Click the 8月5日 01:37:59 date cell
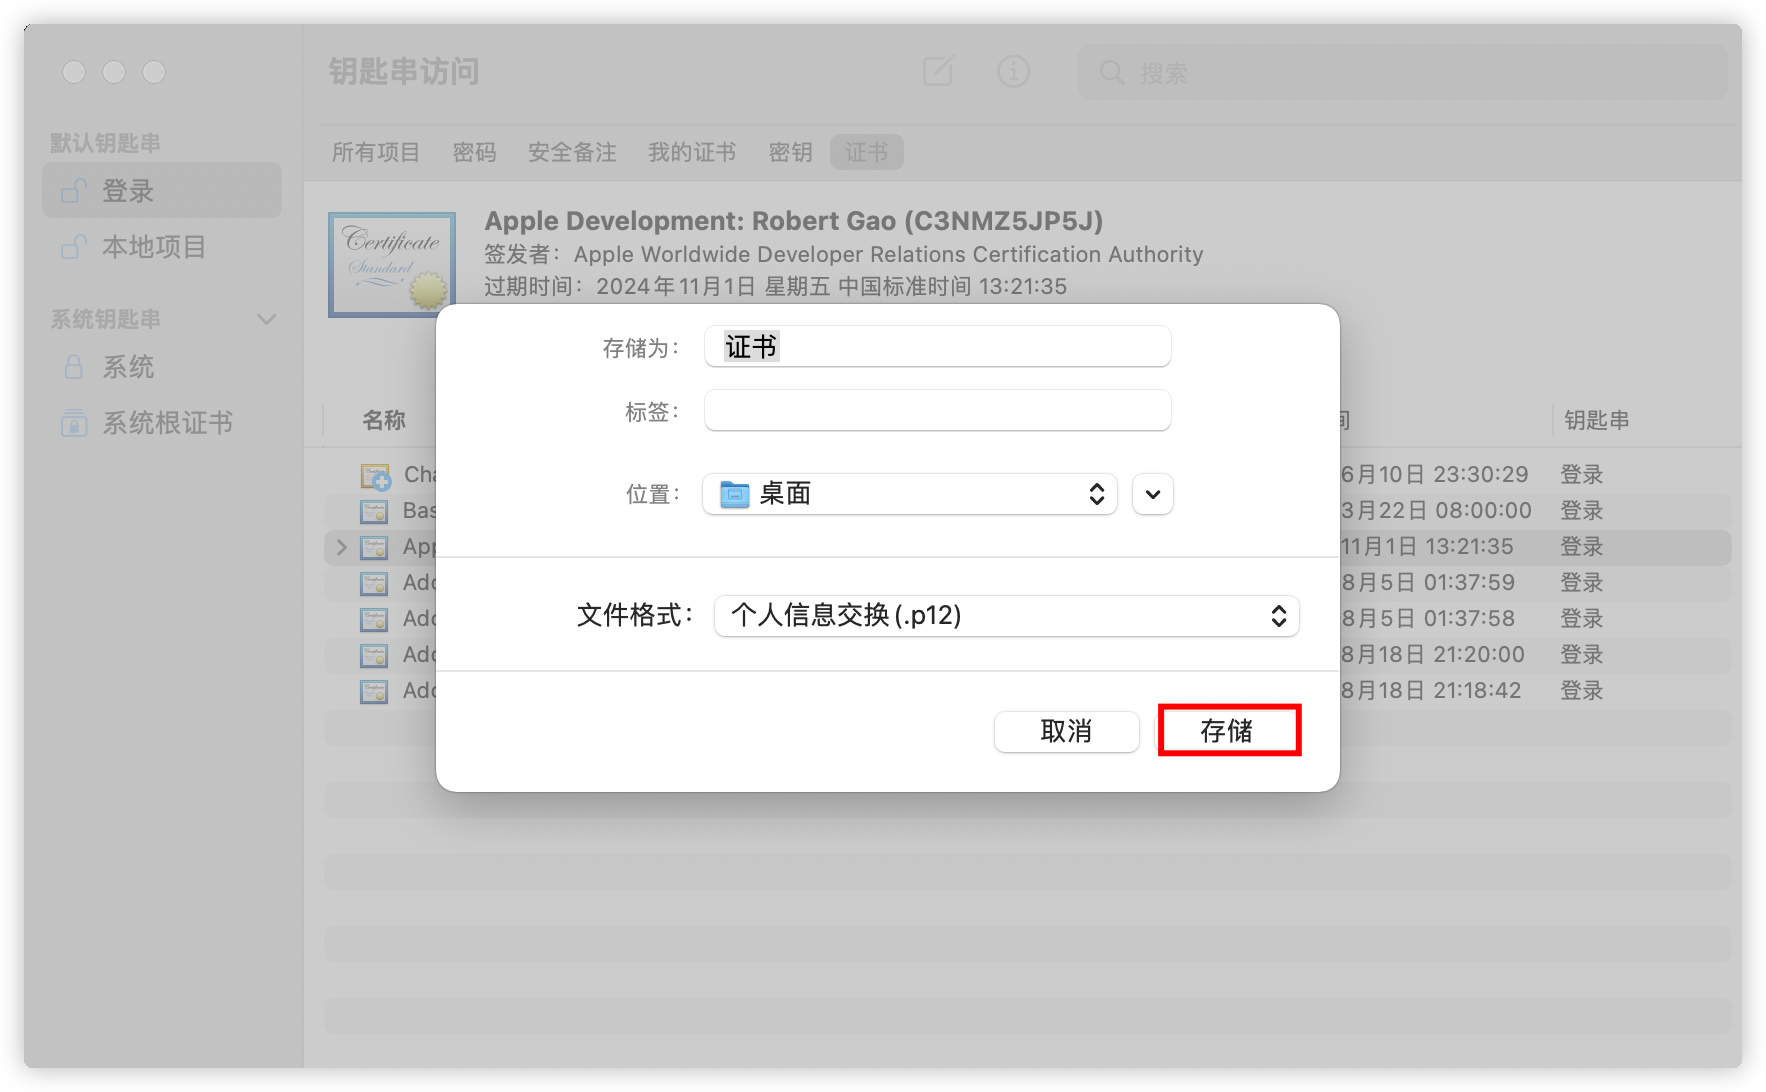The width and height of the screenshot is (1766, 1092). (x=1428, y=583)
